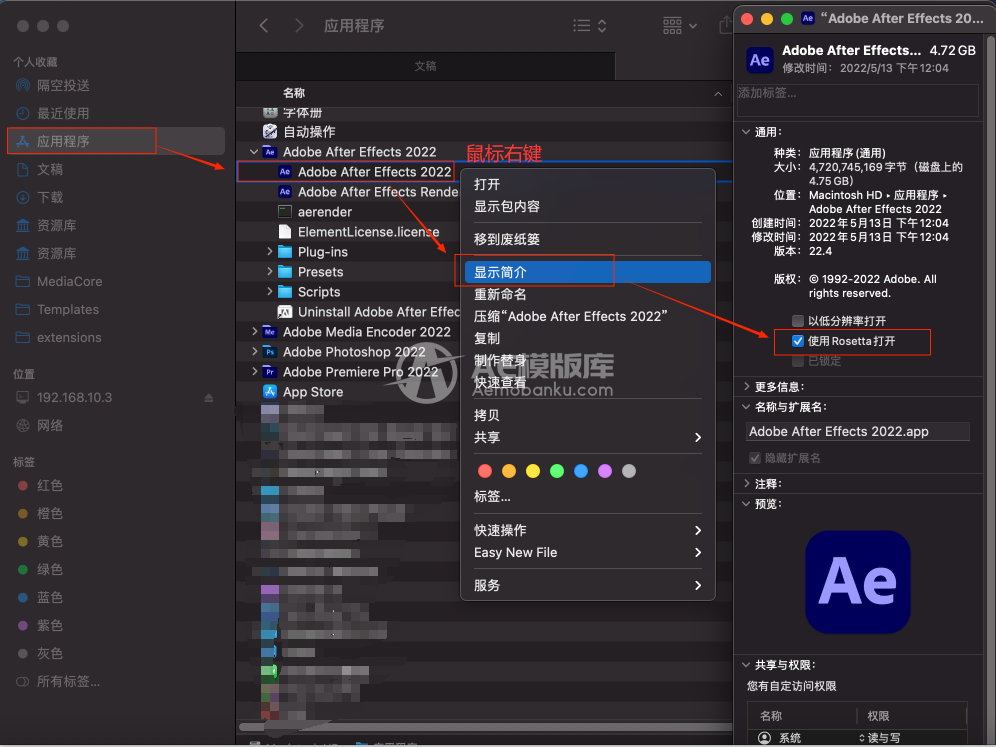
Task: Click the large Ae preview icon
Action: 857,583
